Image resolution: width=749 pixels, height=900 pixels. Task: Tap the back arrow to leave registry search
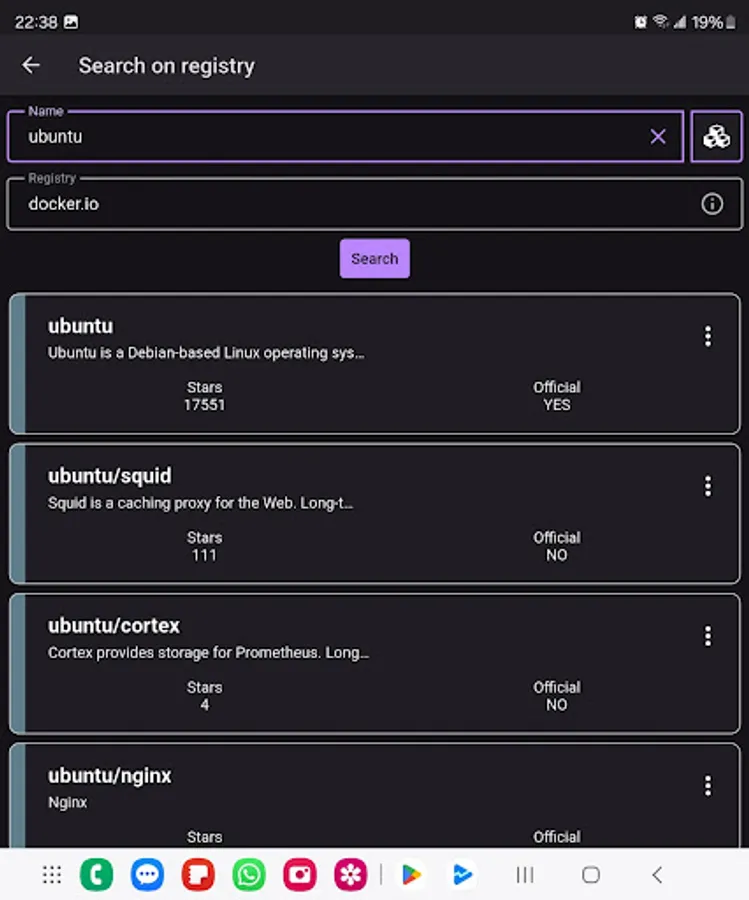(30, 65)
